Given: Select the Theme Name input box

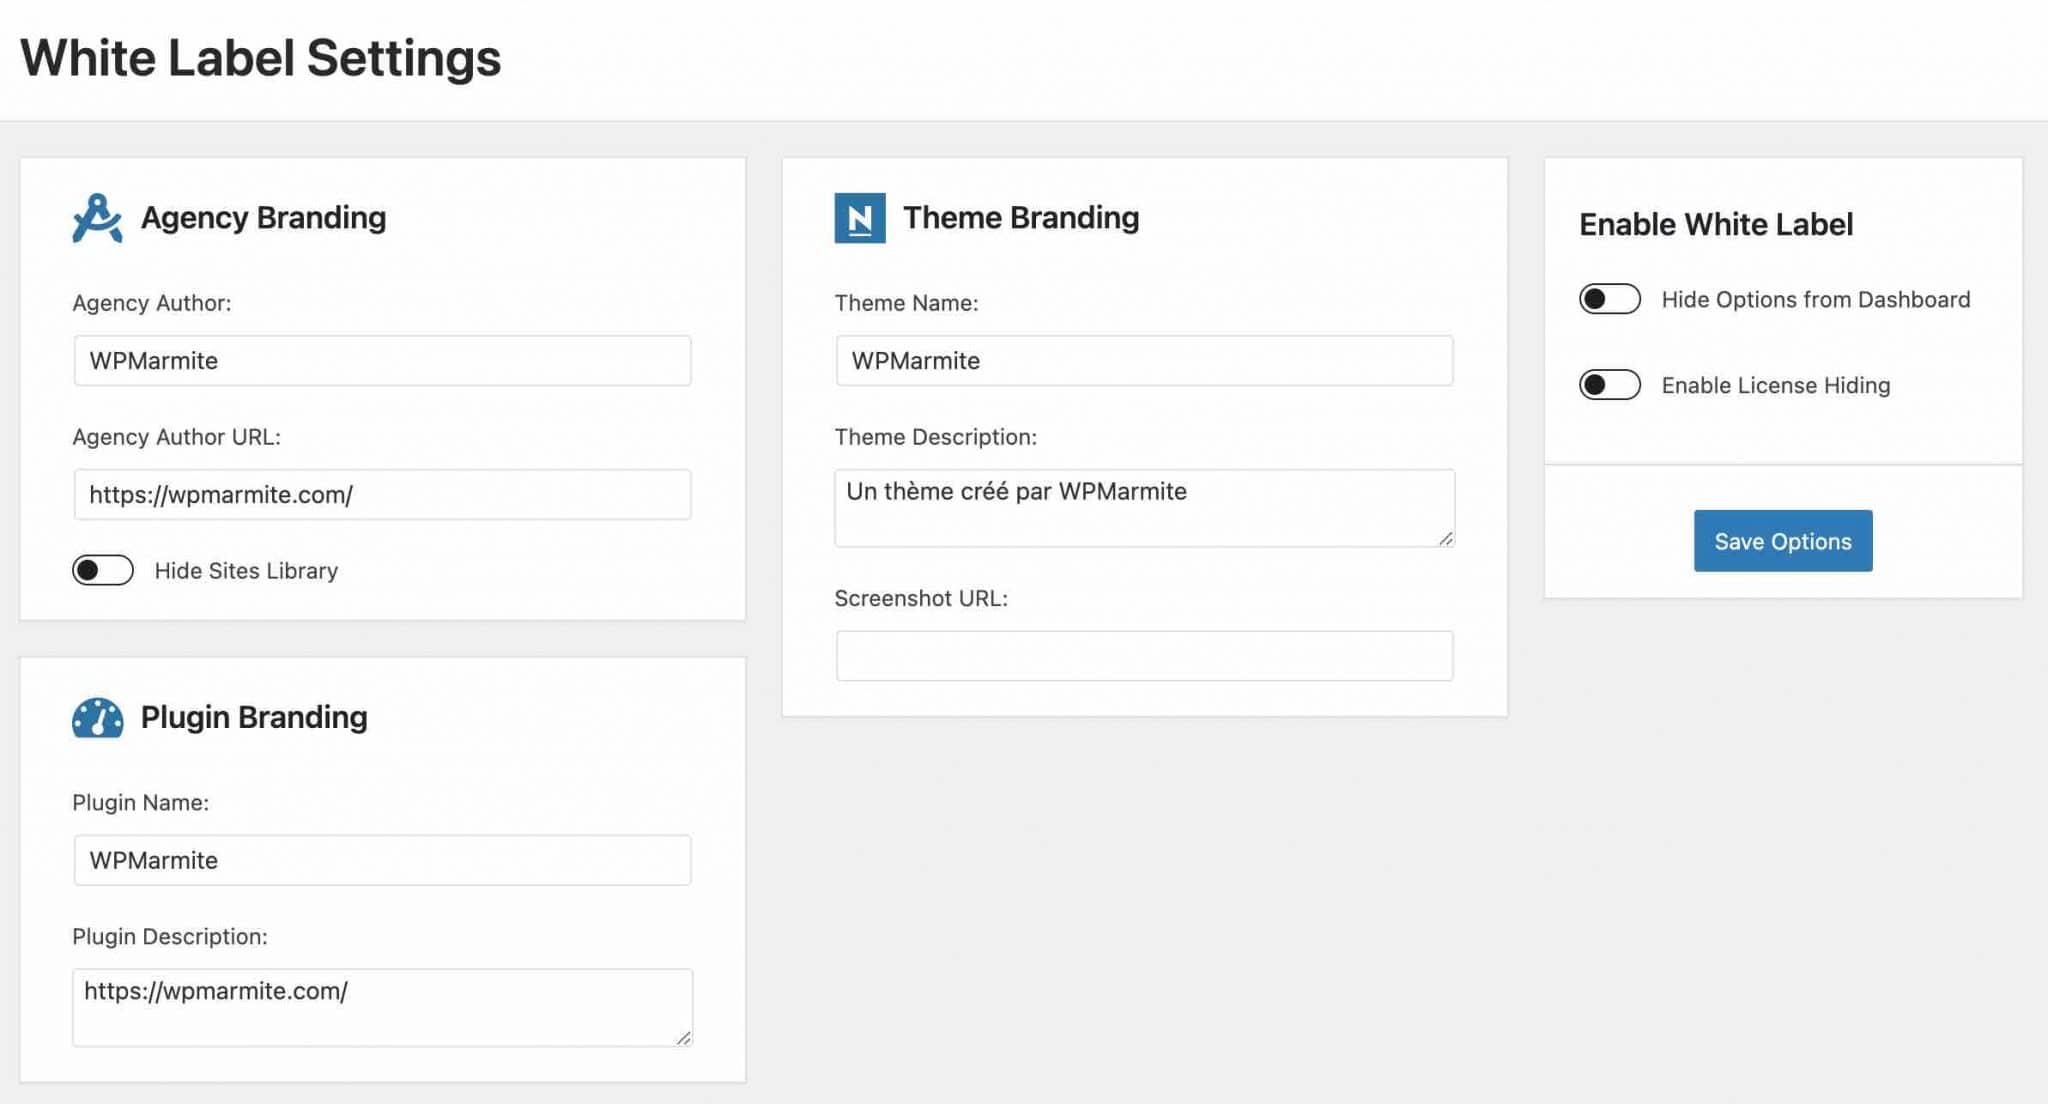Looking at the screenshot, I should pos(1144,361).
